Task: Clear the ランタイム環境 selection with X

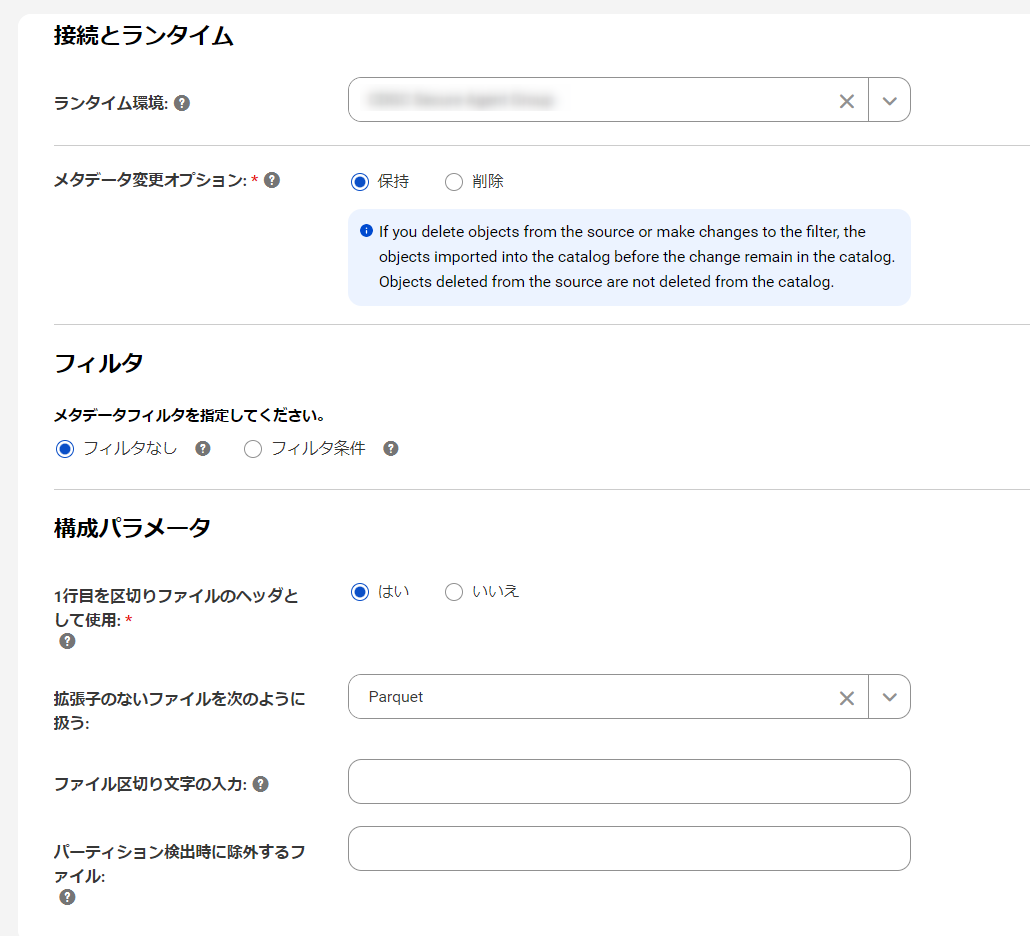Action: point(847,101)
